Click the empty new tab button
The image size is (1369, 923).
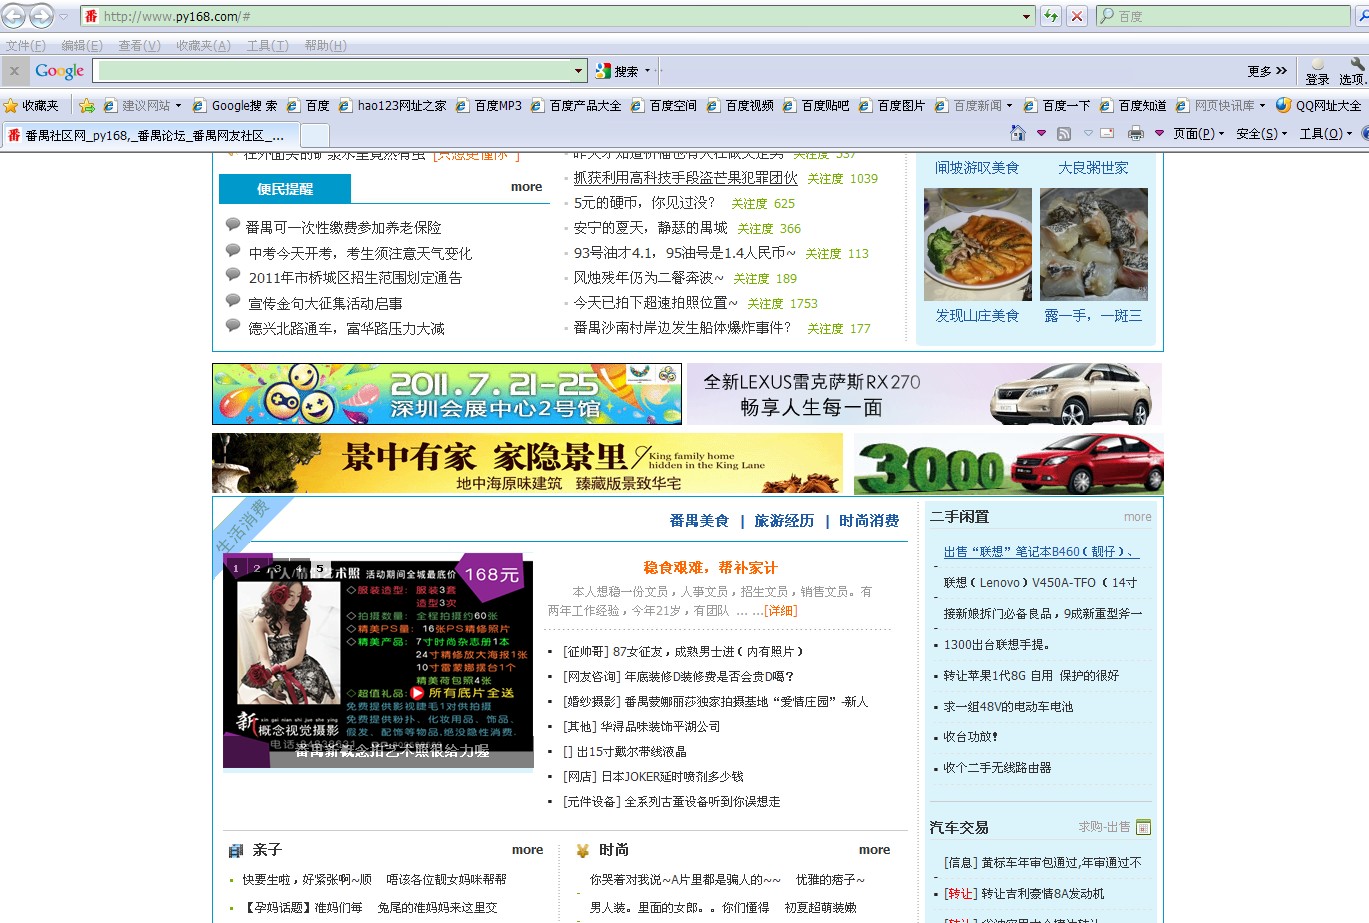pyautogui.click(x=315, y=135)
